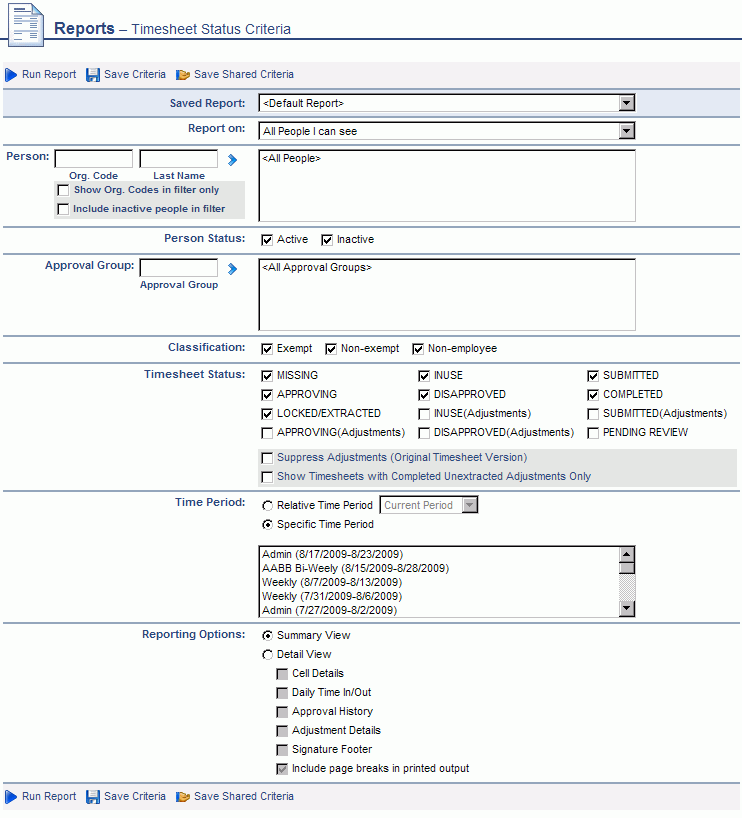Viewport: 742px width, 818px height.
Task: Click the bottom Save Shared Criteria link text
Action: point(244,796)
